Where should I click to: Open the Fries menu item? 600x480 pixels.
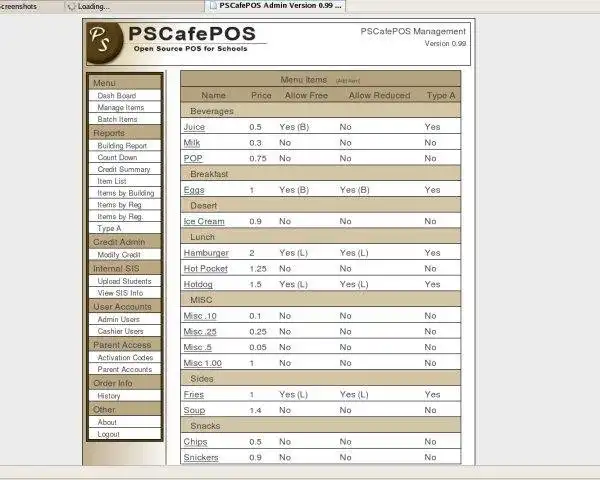tap(194, 395)
